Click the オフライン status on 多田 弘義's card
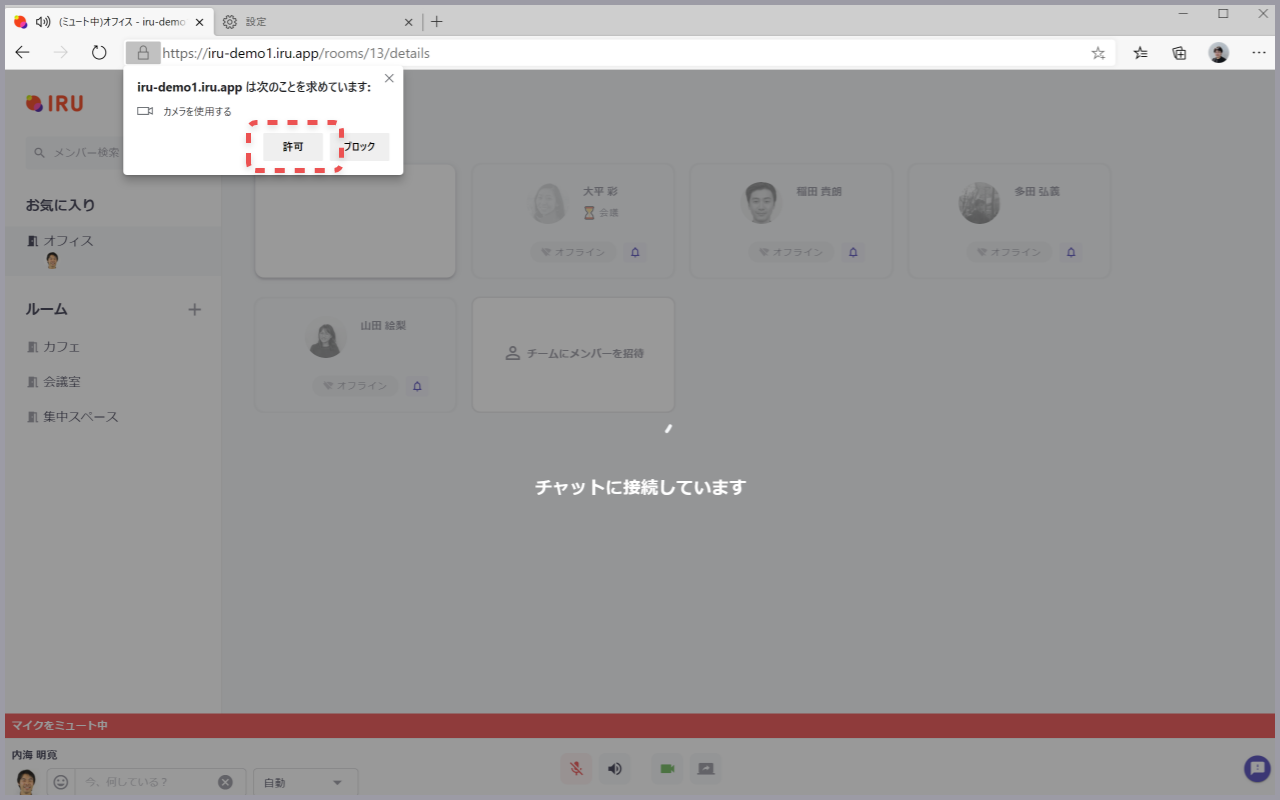 tap(1009, 252)
